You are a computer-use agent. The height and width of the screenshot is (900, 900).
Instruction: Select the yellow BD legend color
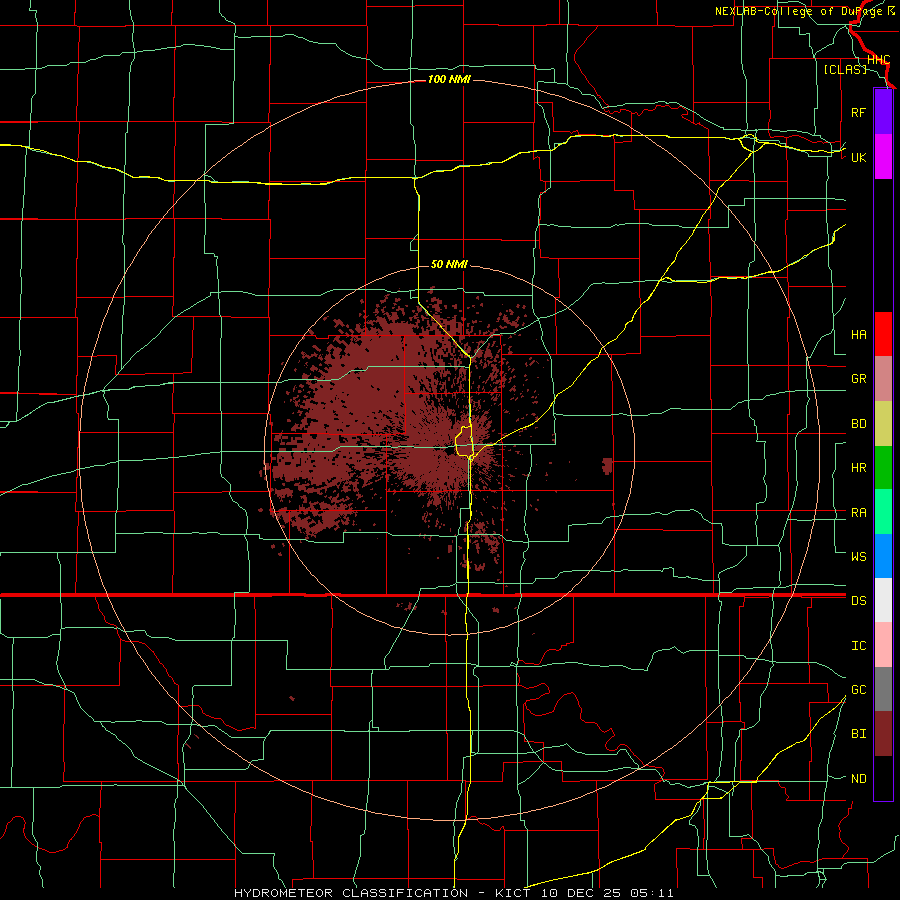click(x=883, y=423)
